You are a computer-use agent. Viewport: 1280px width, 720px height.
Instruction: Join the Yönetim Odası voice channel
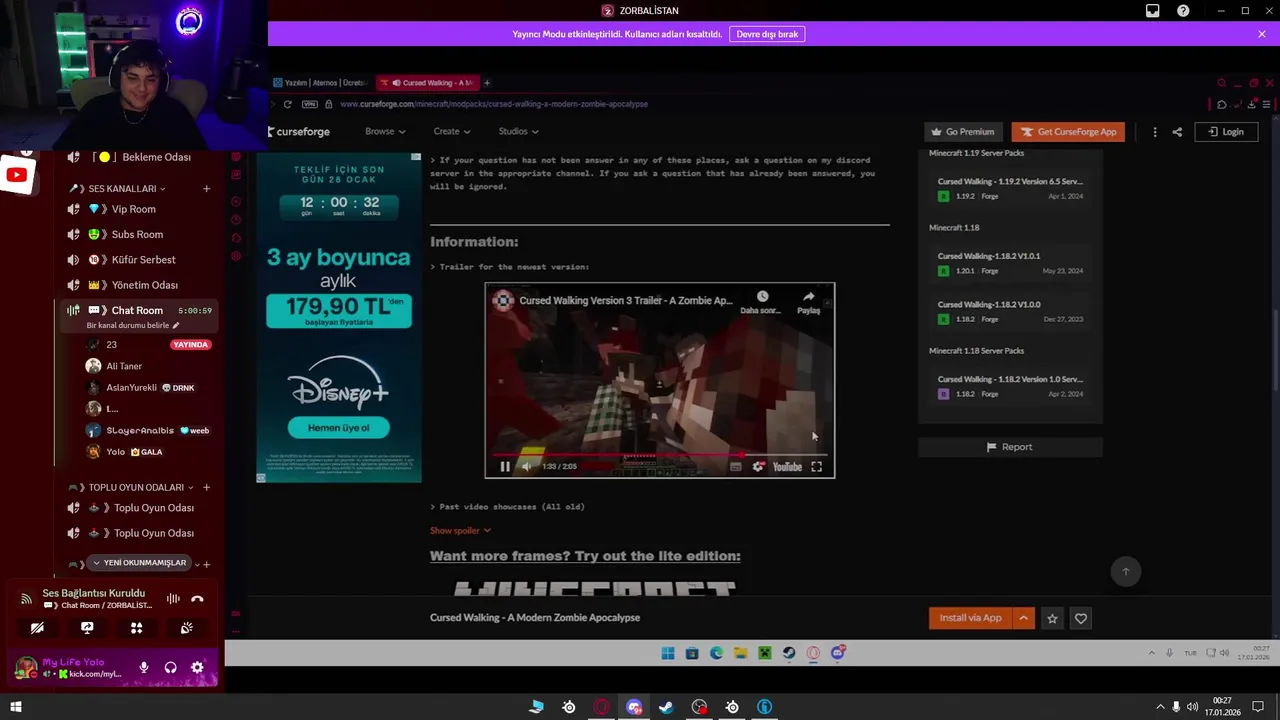coord(140,285)
